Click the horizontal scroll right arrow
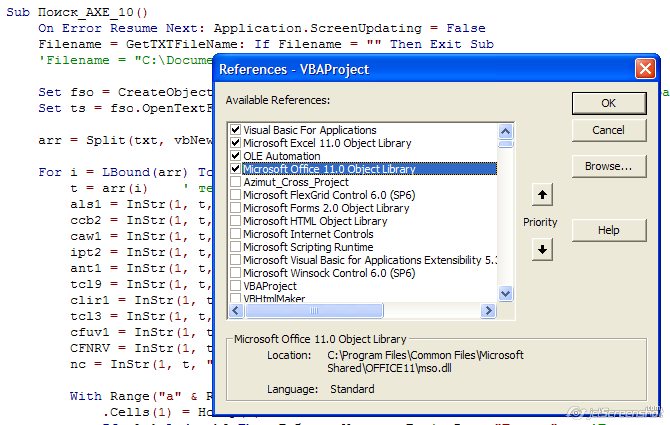670x425 pixels. pos(488,311)
